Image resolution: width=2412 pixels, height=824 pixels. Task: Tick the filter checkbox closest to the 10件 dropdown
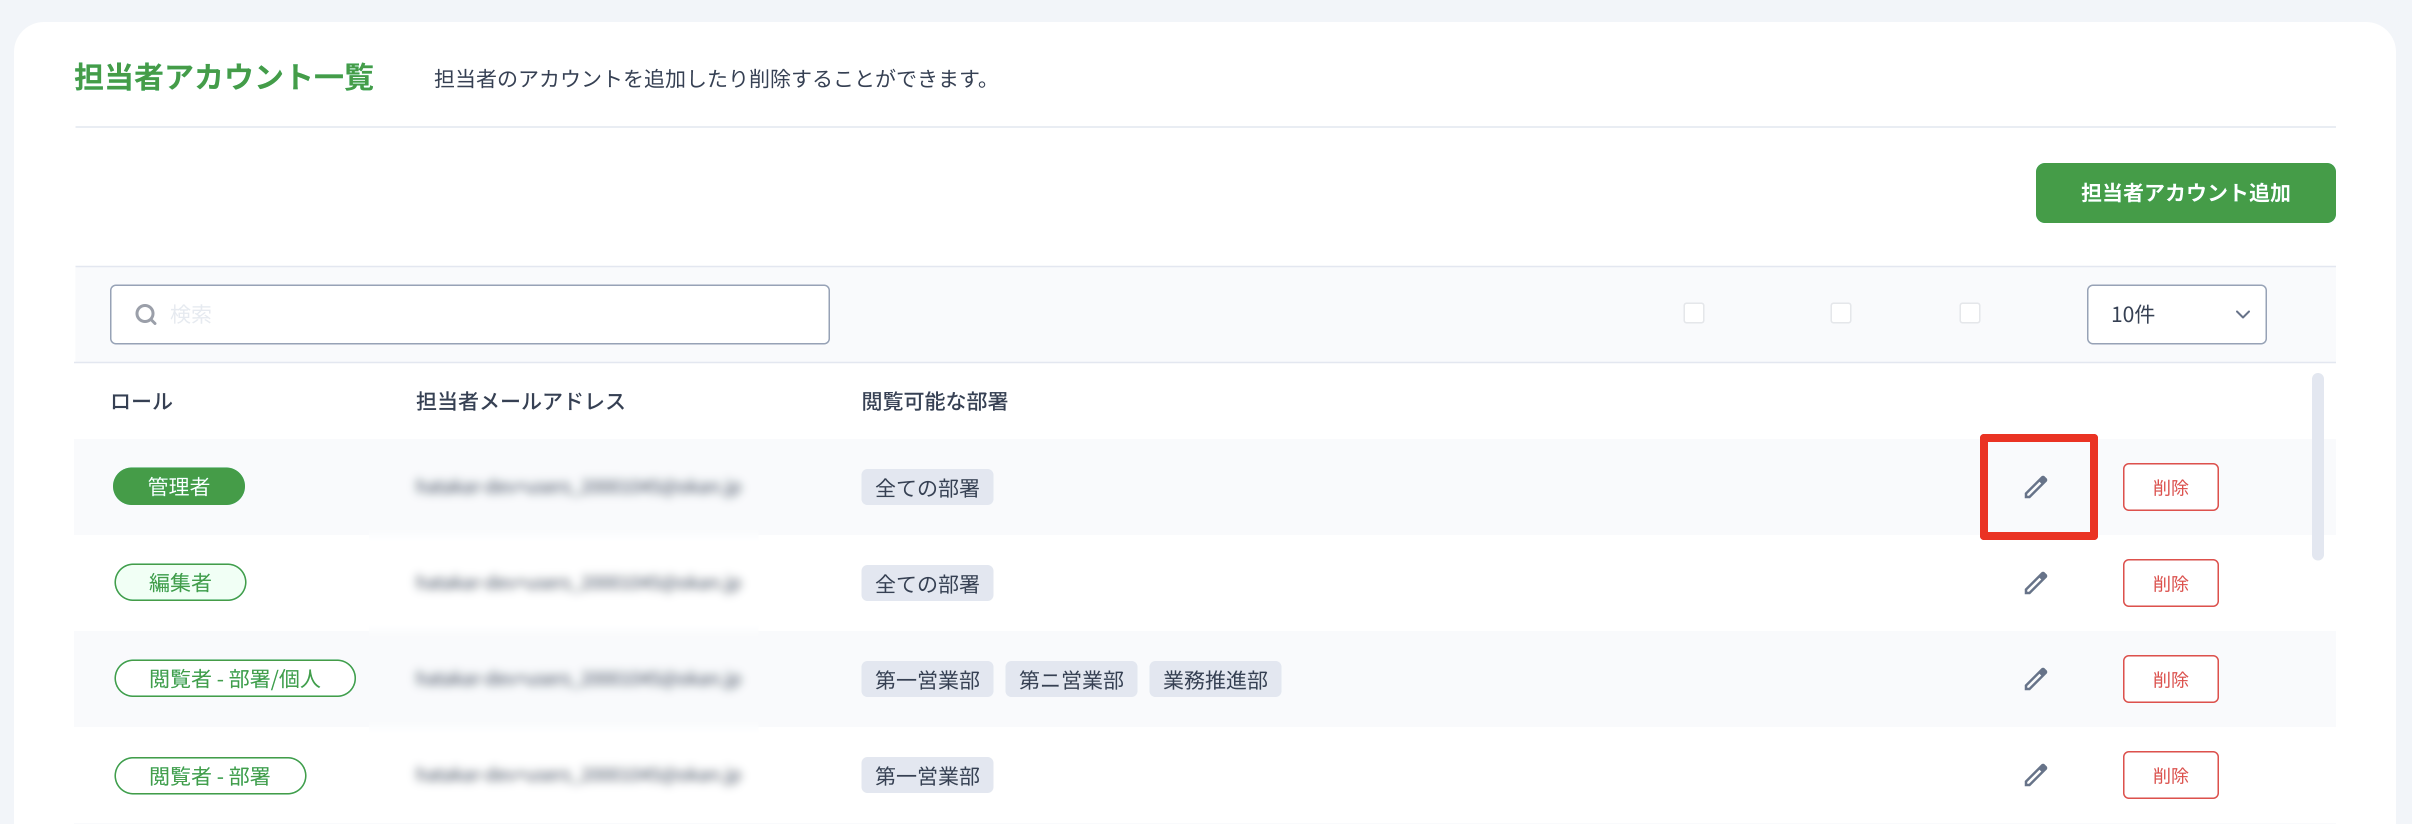[1970, 313]
